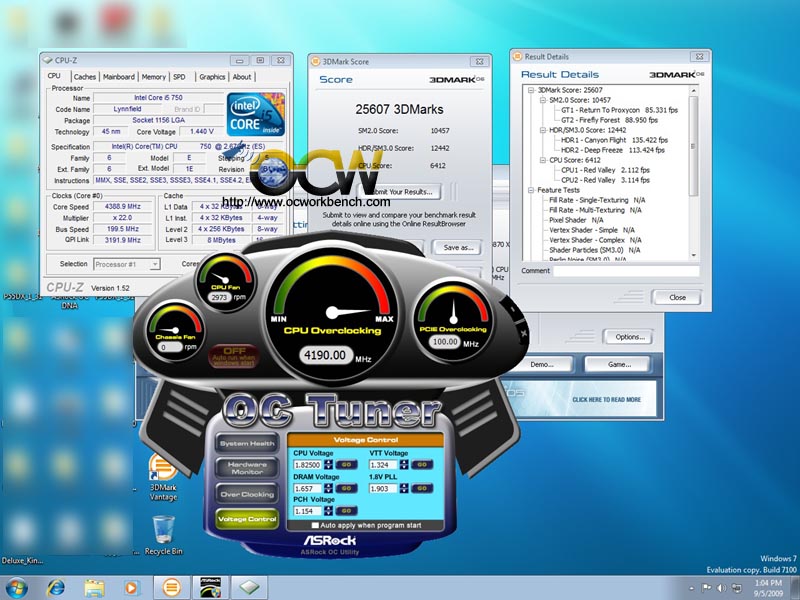Adjust the DRAM Voltage stepper arrows
This screenshot has height=600, width=800.
[x=328, y=488]
